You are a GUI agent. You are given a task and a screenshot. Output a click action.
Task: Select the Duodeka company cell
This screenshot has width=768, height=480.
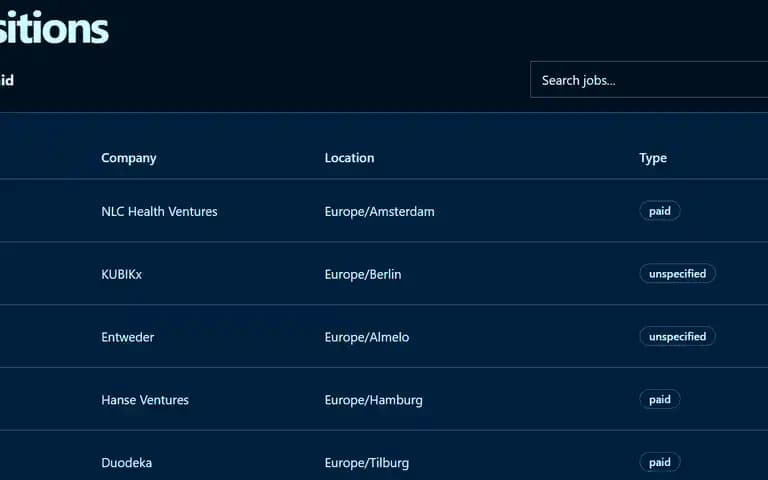(126, 462)
